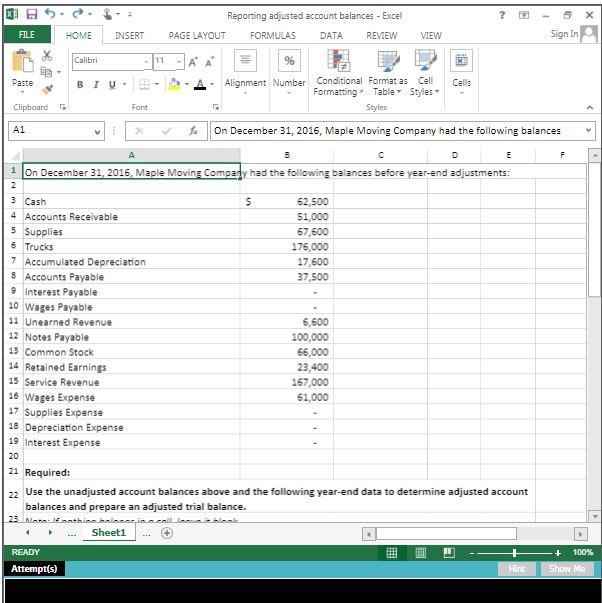Click the Touch/Mouse mode icon
Image resolution: width=602 pixels, height=603 pixels.
[108, 14]
